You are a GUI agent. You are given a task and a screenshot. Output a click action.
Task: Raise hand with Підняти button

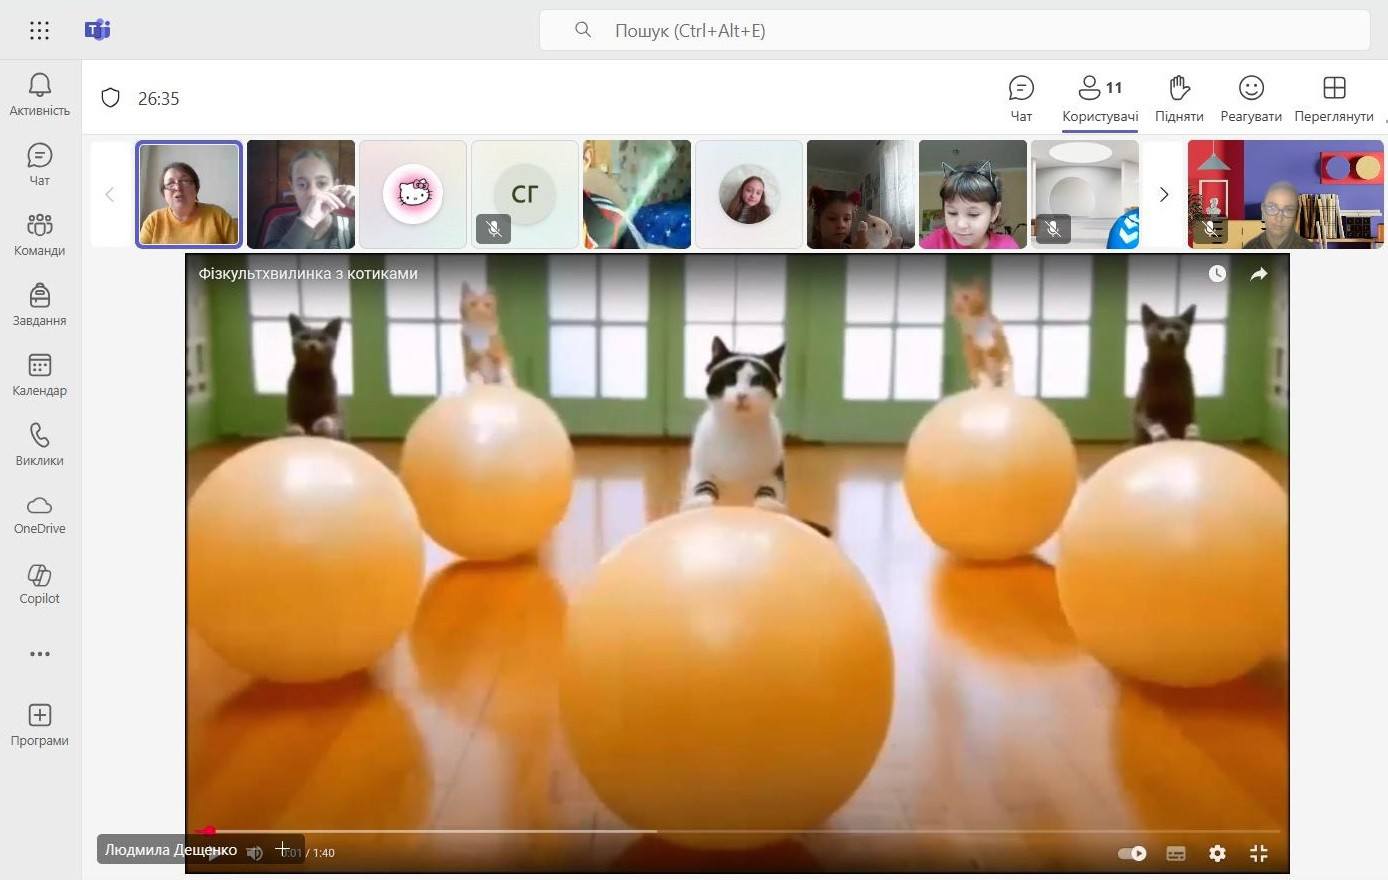point(1179,98)
